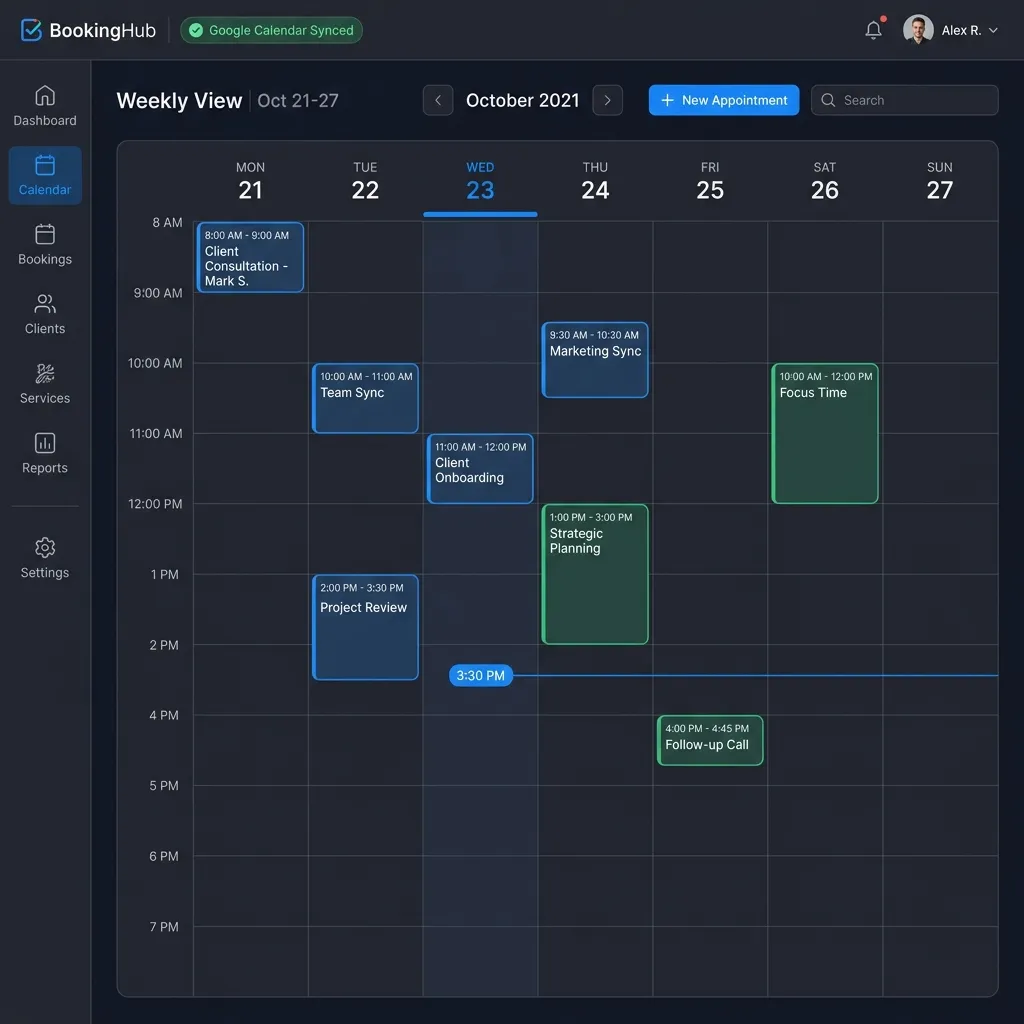Open Bookings in the sidebar
Image resolution: width=1024 pixels, height=1024 pixels.
pyautogui.click(x=44, y=245)
